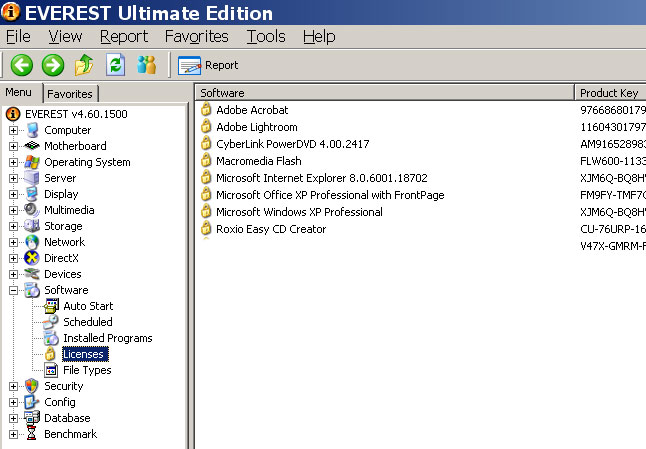Open the View menu
Image resolution: width=646 pixels, height=449 pixels.
tap(65, 37)
